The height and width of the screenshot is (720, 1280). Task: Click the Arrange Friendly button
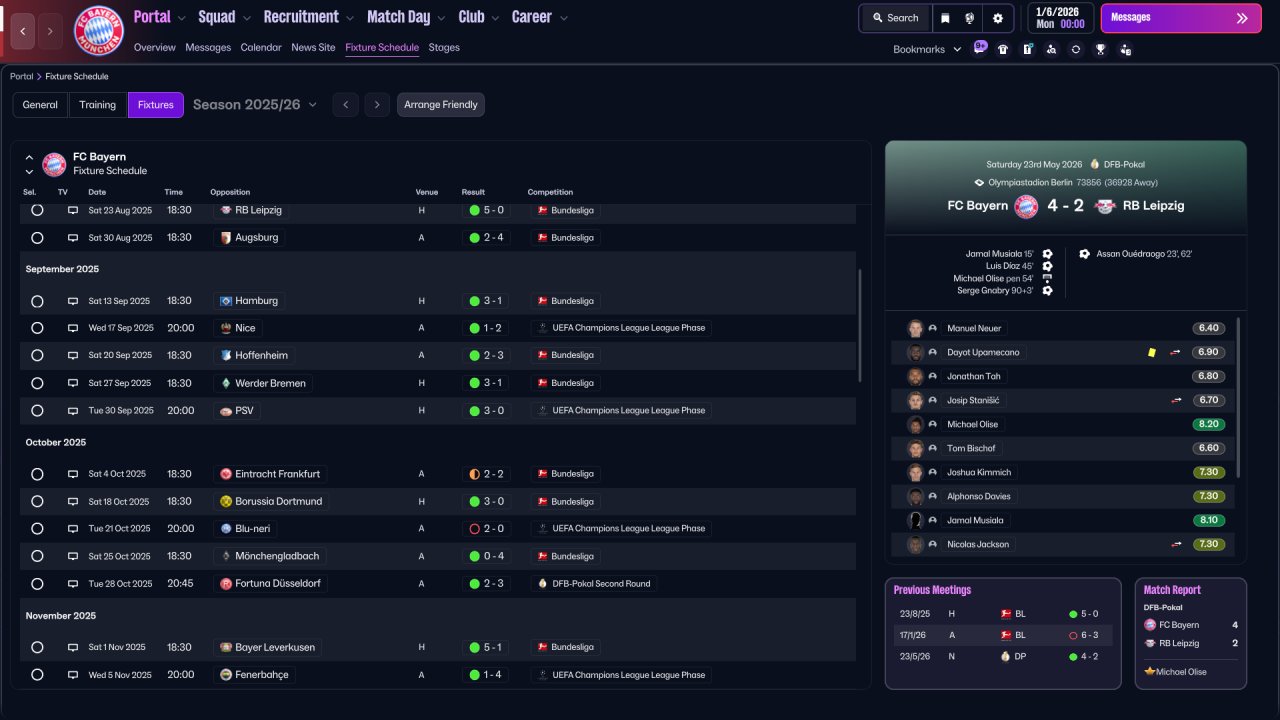[441, 105]
